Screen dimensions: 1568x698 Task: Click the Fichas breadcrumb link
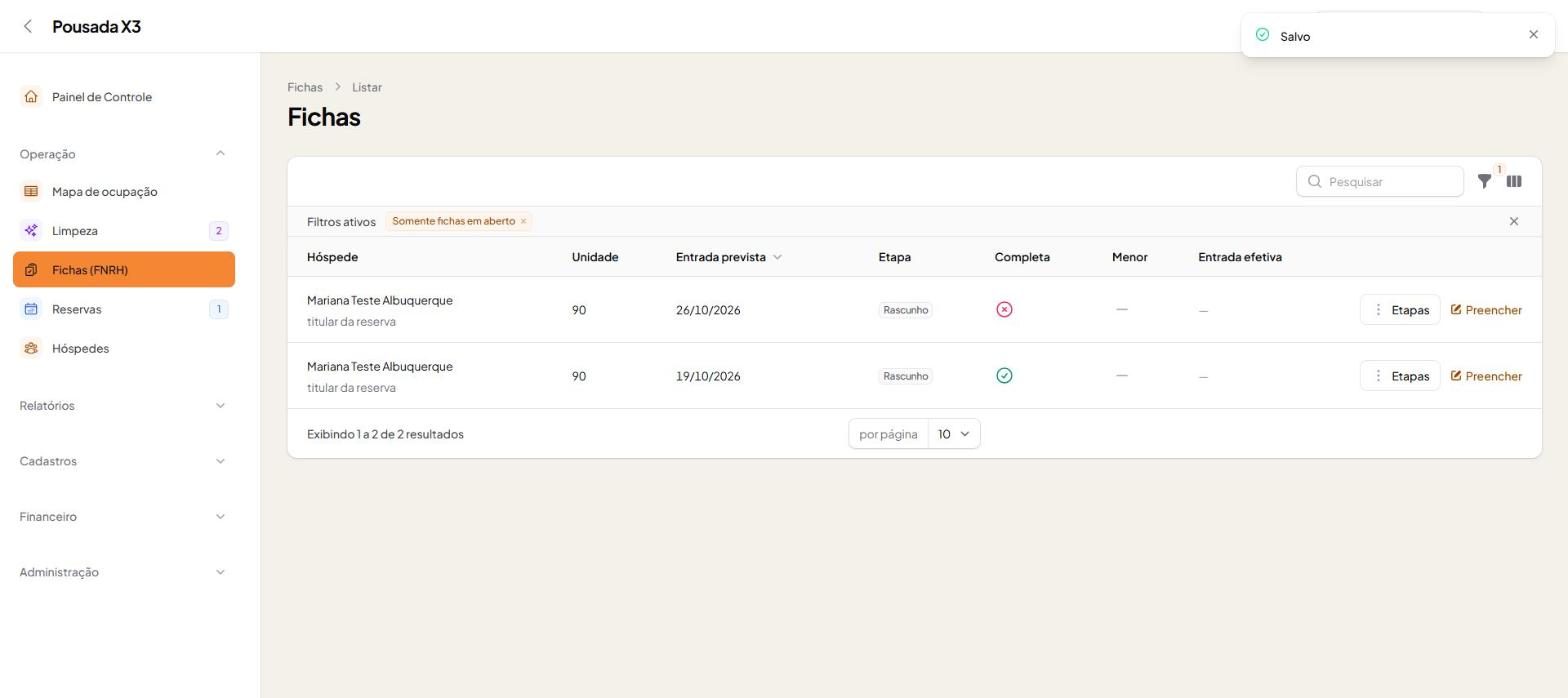point(305,87)
